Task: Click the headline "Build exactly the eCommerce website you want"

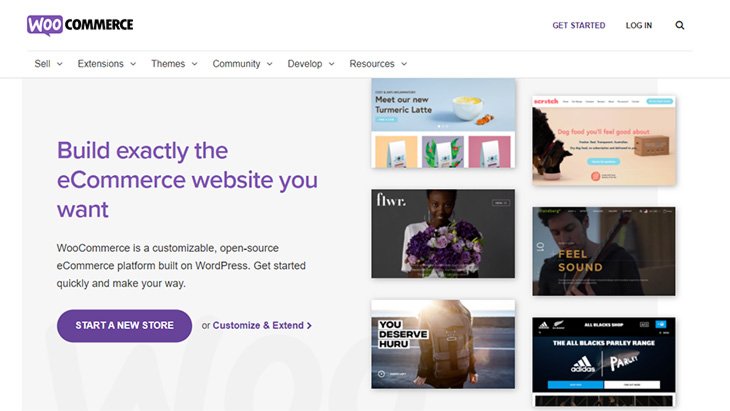Action: 187,180
